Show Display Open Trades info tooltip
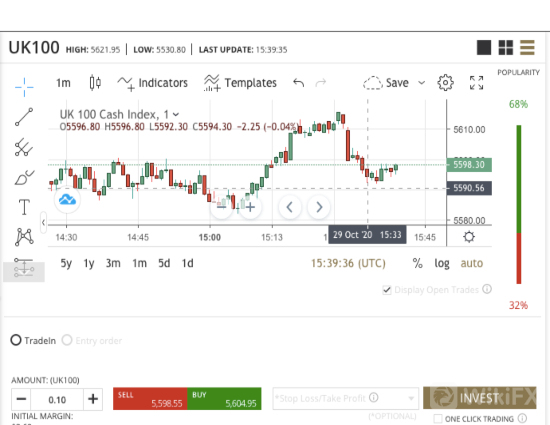This screenshot has height=425, width=550. click(487, 289)
